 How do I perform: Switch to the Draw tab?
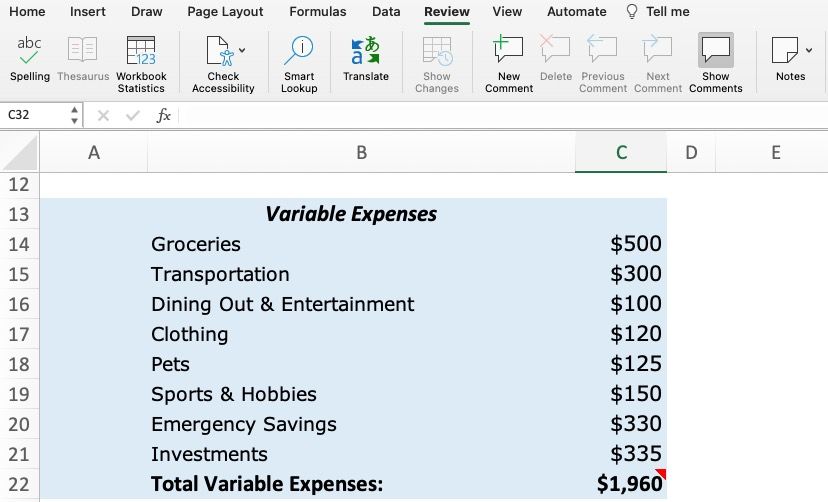pos(146,12)
